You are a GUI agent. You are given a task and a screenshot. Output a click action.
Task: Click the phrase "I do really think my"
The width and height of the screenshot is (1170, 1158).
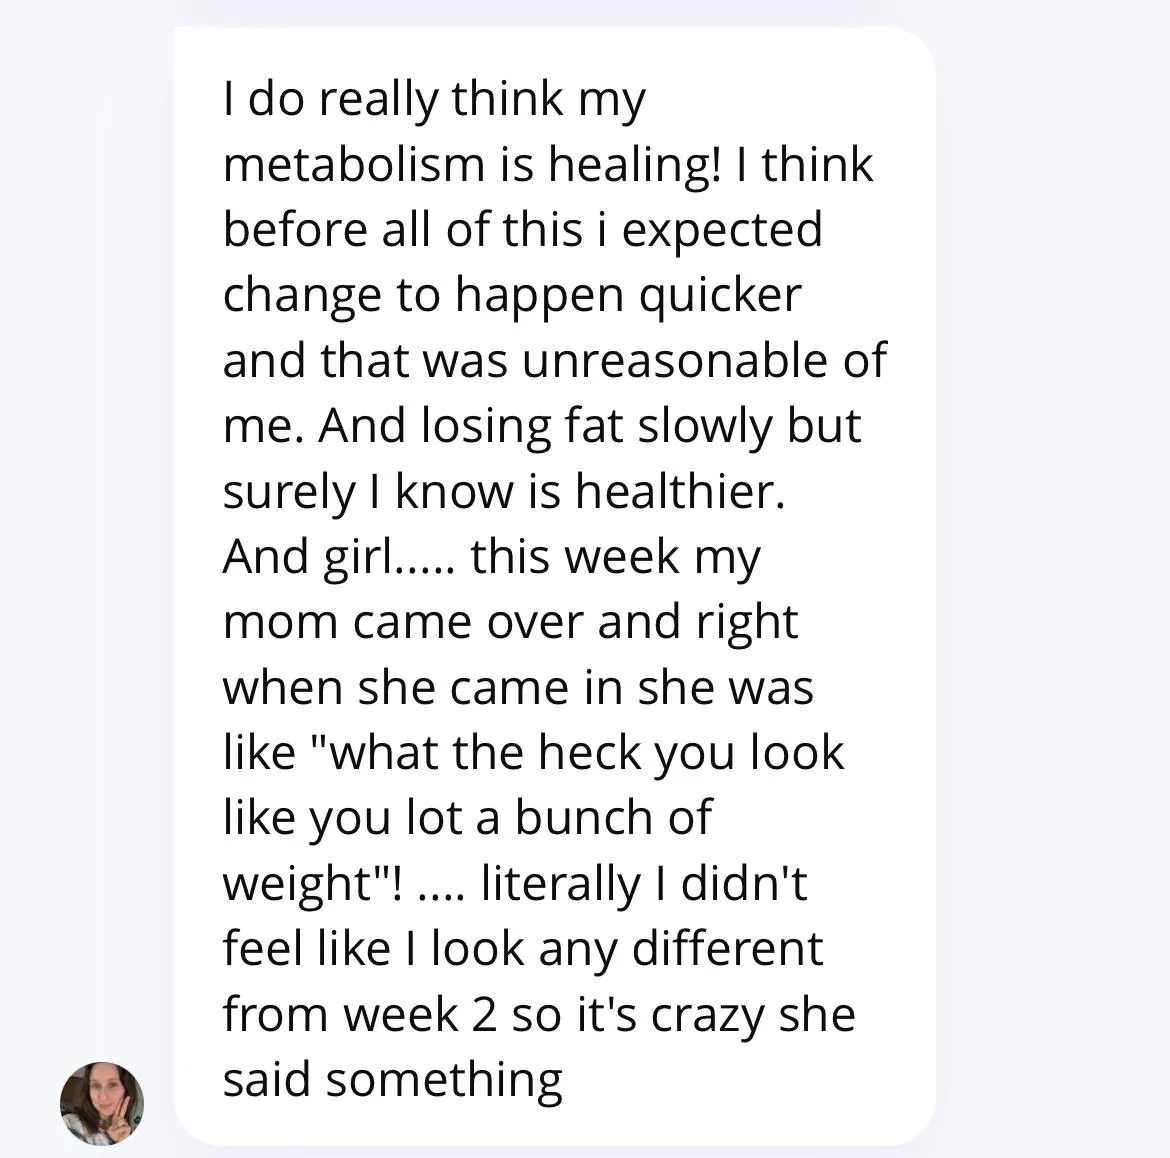click(x=434, y=100)
